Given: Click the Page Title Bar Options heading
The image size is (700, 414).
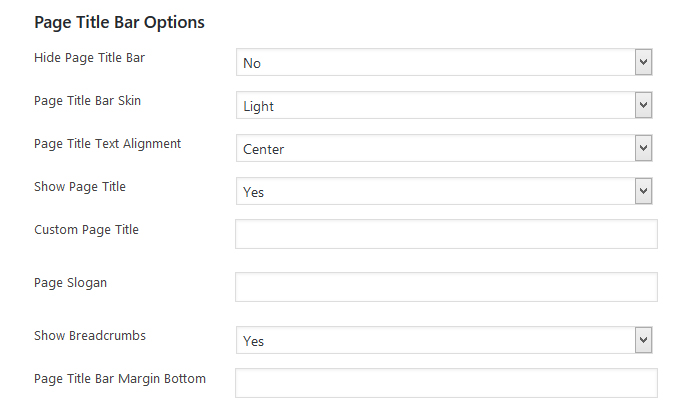Looking at the screenshot, I should pyautogui.click(x=119, y=21).
